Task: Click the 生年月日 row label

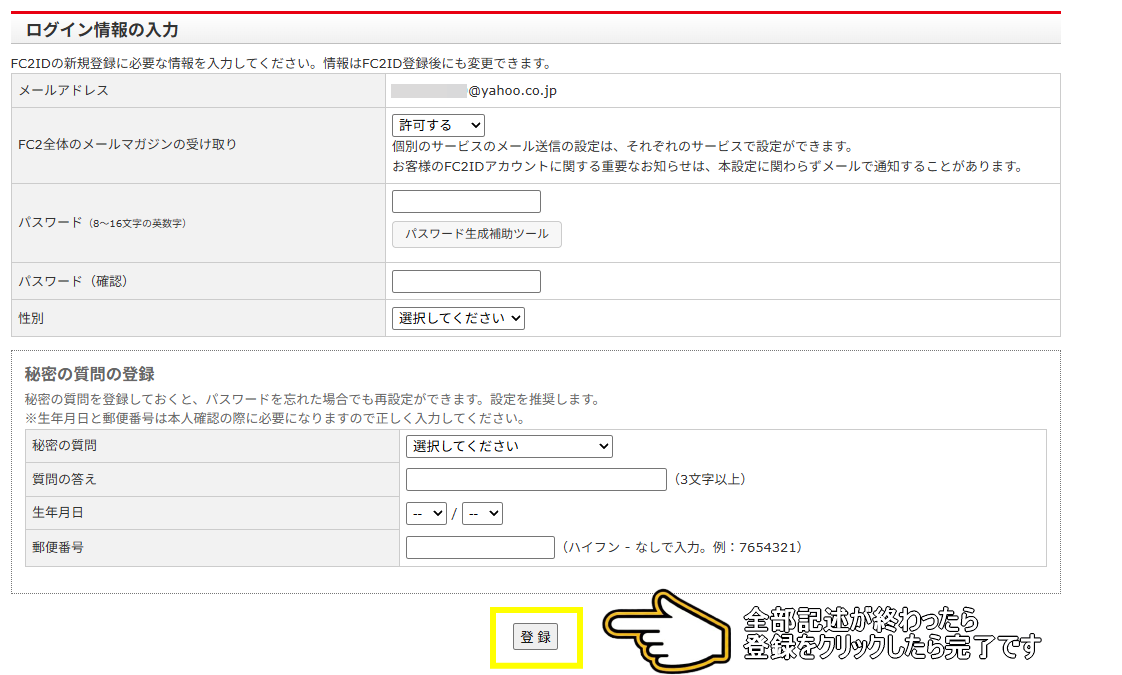Action: pos(58,513)
